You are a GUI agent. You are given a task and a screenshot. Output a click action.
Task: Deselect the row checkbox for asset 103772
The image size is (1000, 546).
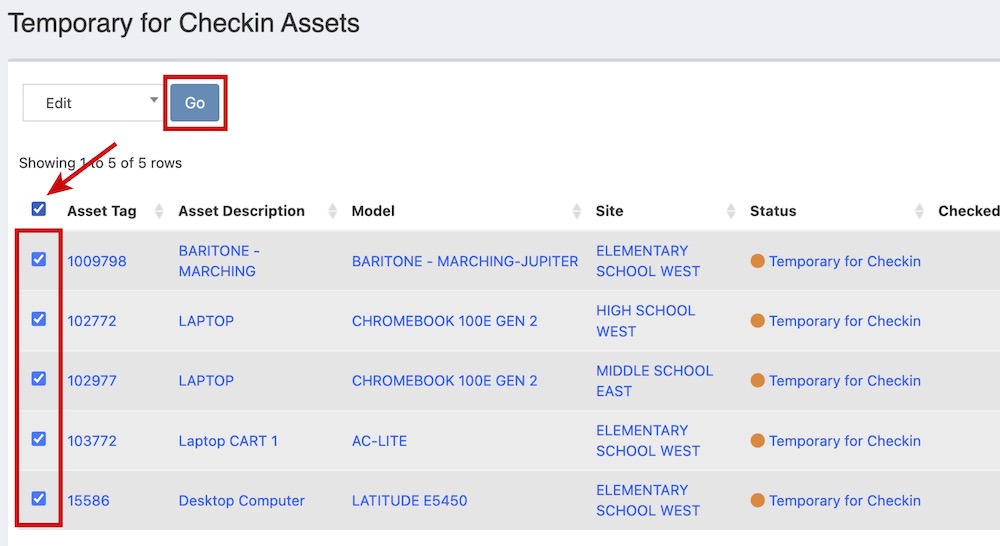(39, 439)
